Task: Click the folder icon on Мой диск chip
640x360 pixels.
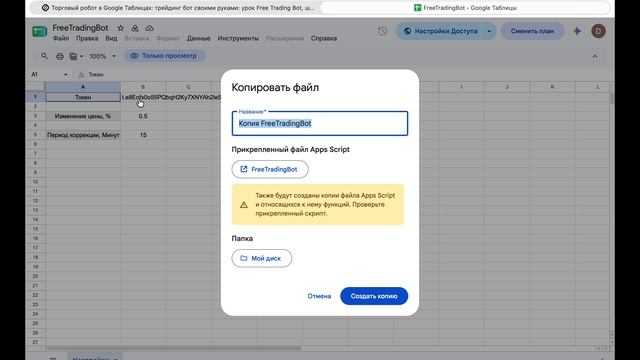Action: pyautogui.click(x=244, y=258)
